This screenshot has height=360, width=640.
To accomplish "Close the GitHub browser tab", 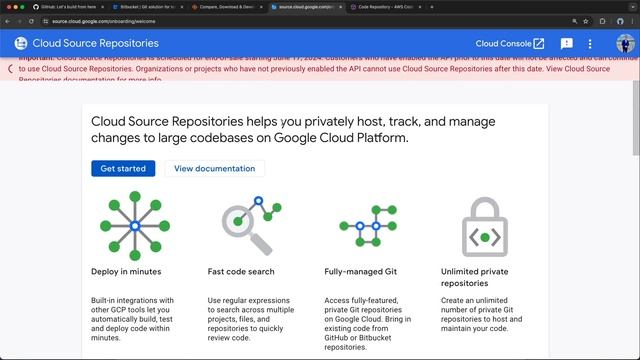I will (102, 7).
